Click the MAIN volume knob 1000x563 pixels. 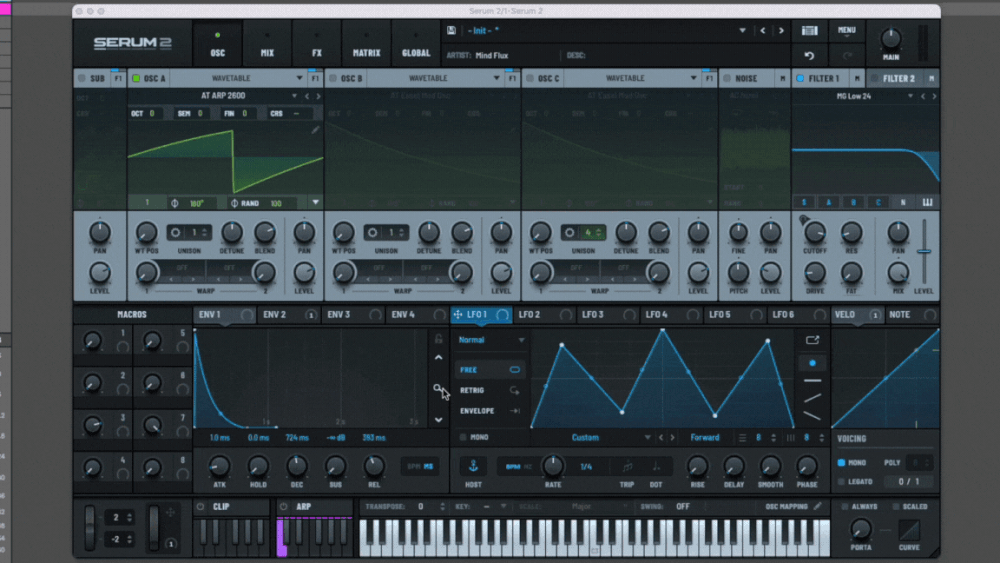[x=890, y=40]
